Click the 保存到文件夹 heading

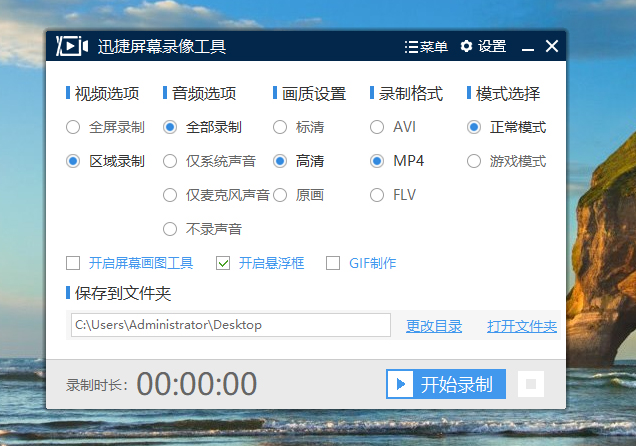tap(123, 293)
